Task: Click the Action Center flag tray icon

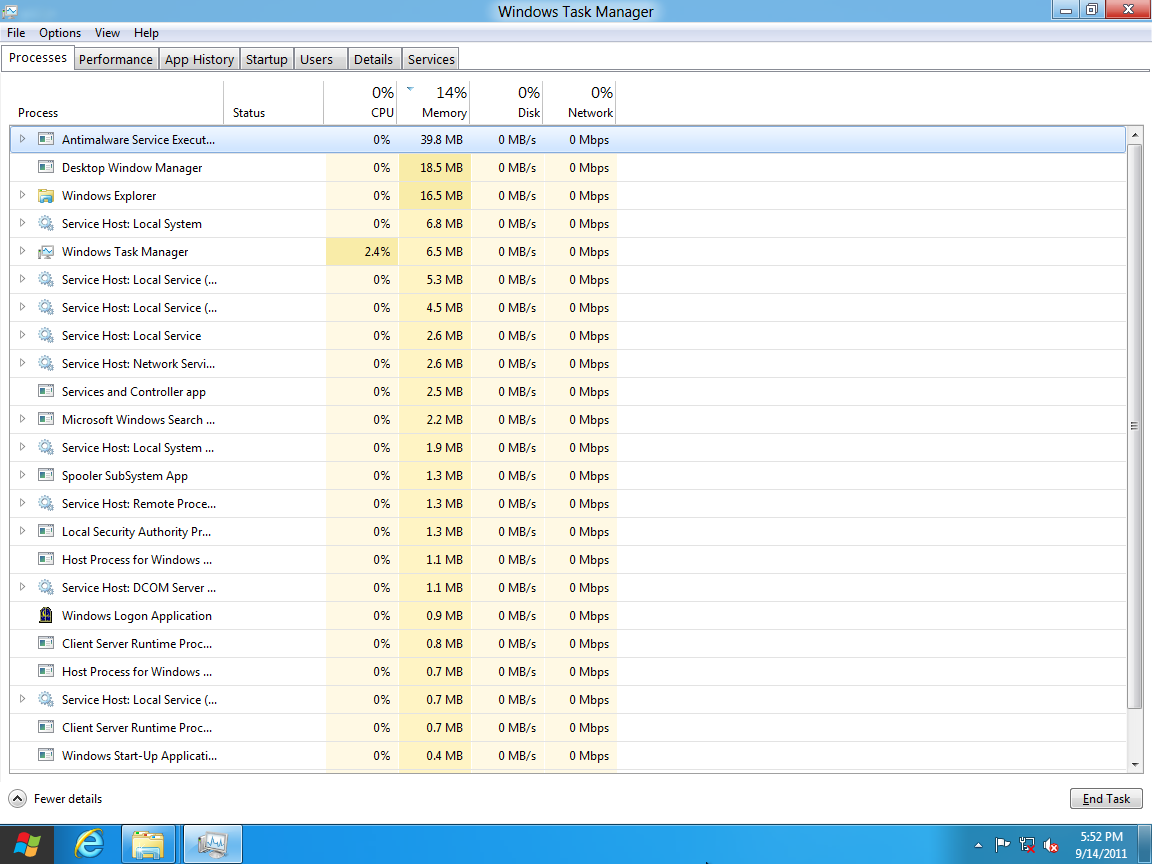Action: 1001,846
